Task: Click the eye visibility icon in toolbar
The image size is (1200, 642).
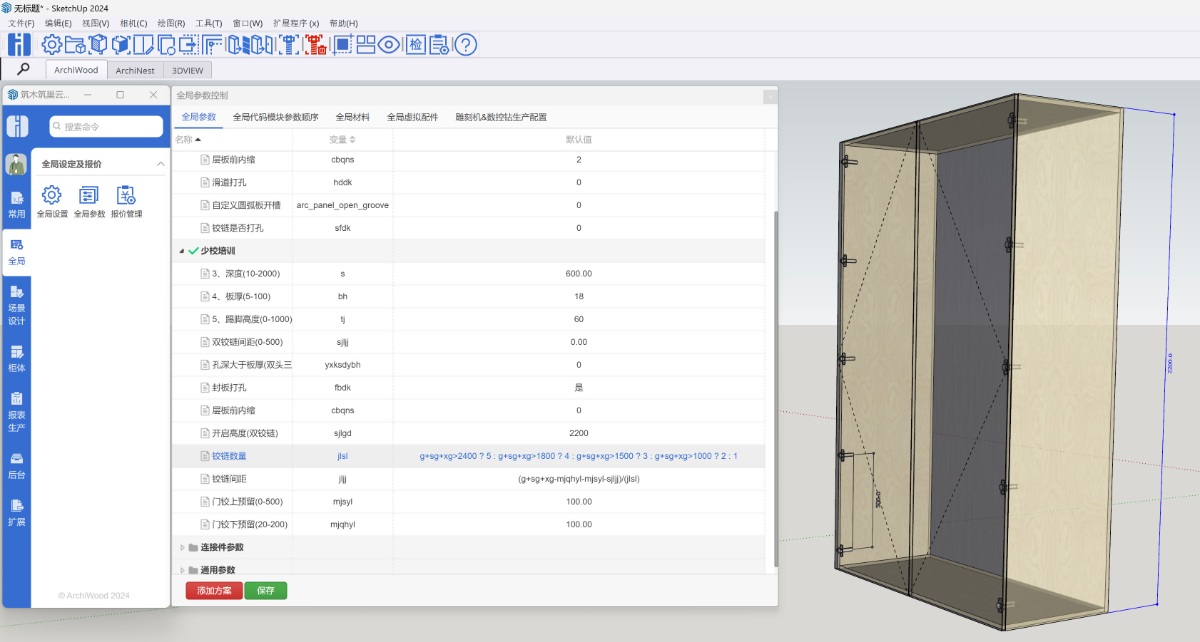Action: coord(389,44)
